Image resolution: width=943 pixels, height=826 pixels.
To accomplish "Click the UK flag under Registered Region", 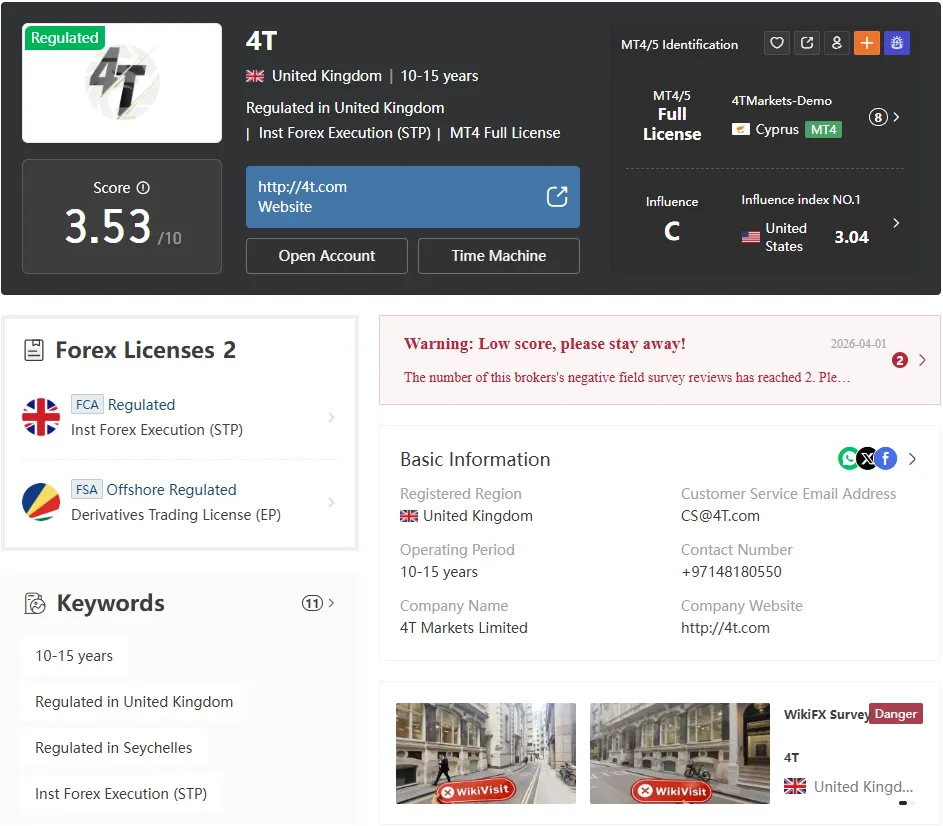I will tap(409, 516).
